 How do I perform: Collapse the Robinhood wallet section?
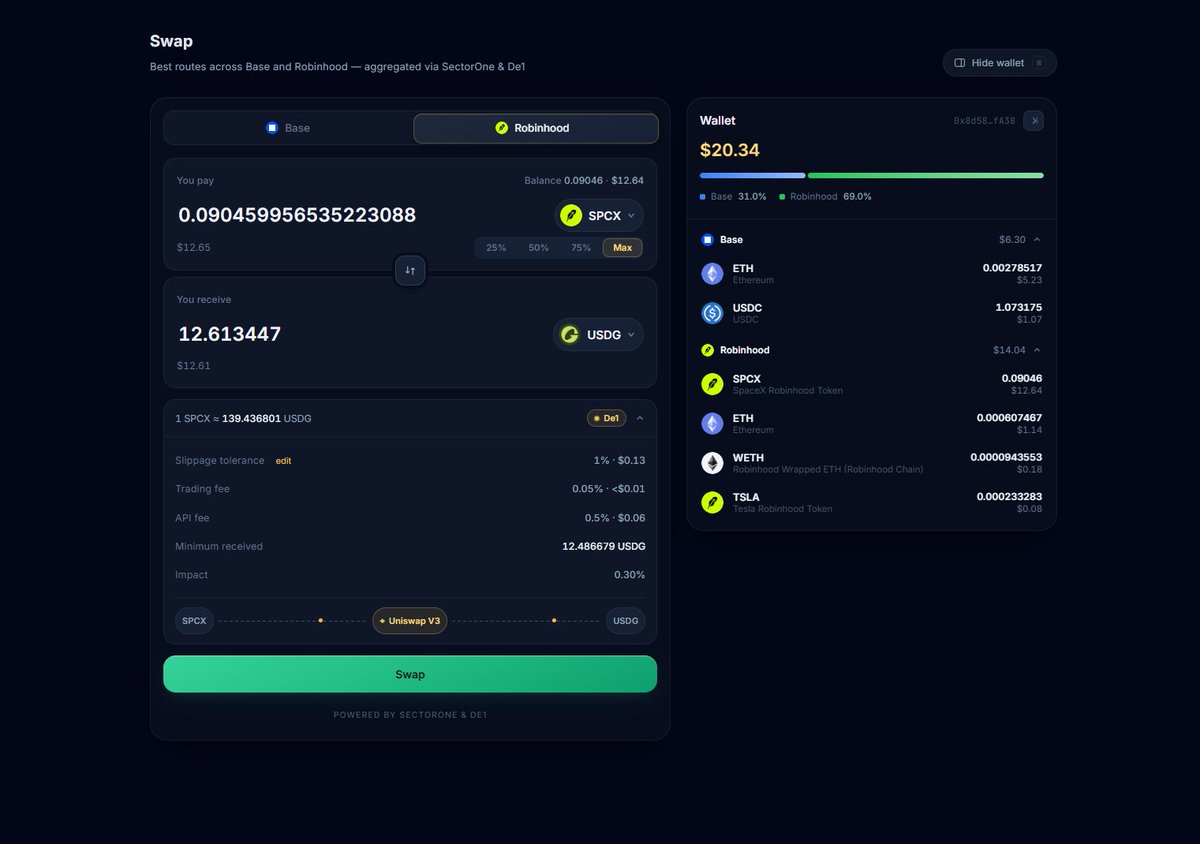pos(1037,350)
